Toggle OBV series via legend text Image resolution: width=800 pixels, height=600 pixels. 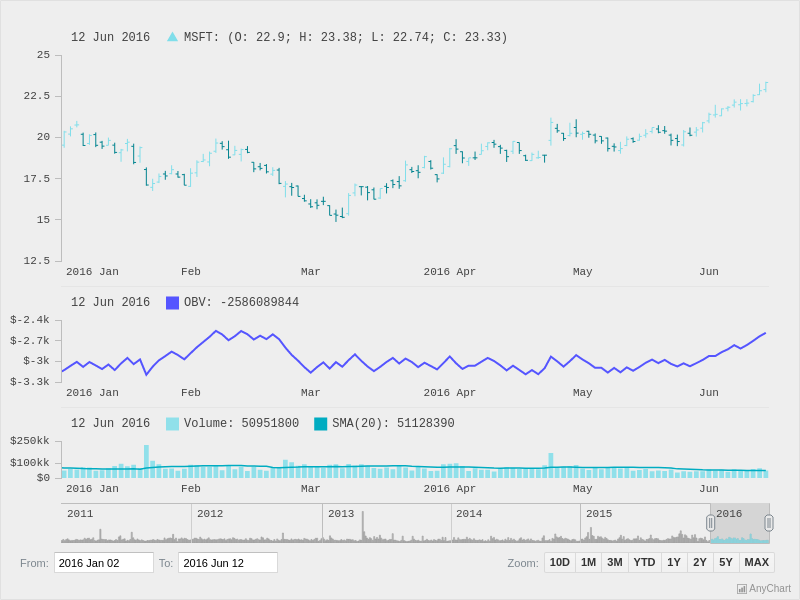pos(241,303)
